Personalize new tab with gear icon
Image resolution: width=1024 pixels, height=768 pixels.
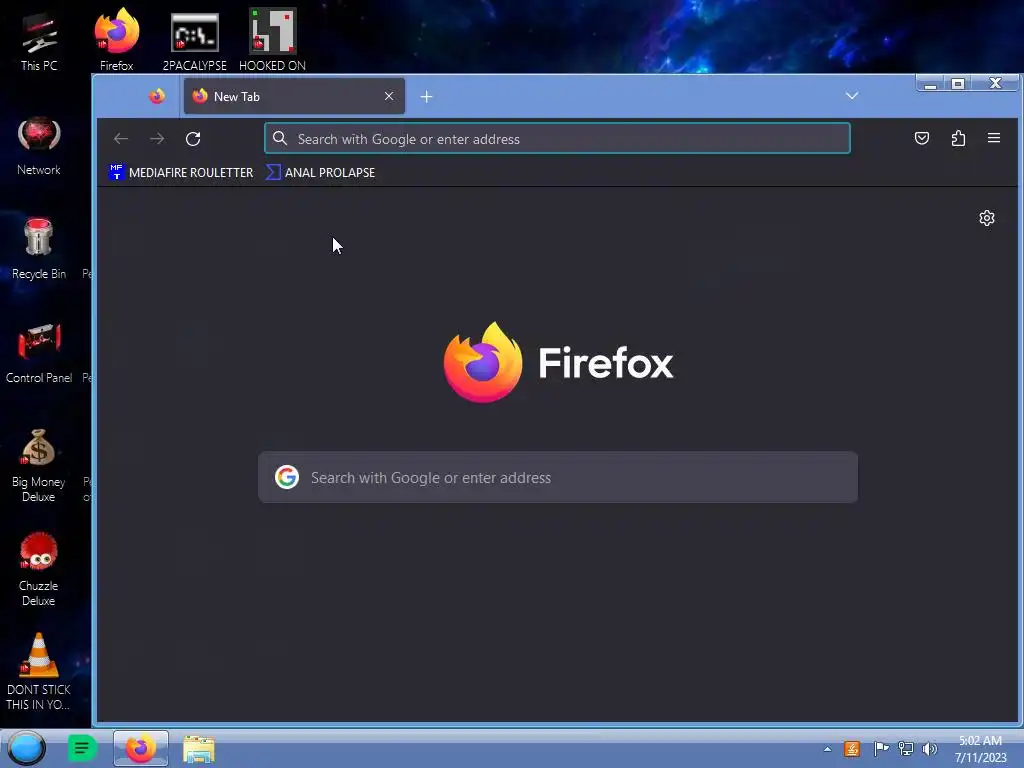[x=987, y=218]
